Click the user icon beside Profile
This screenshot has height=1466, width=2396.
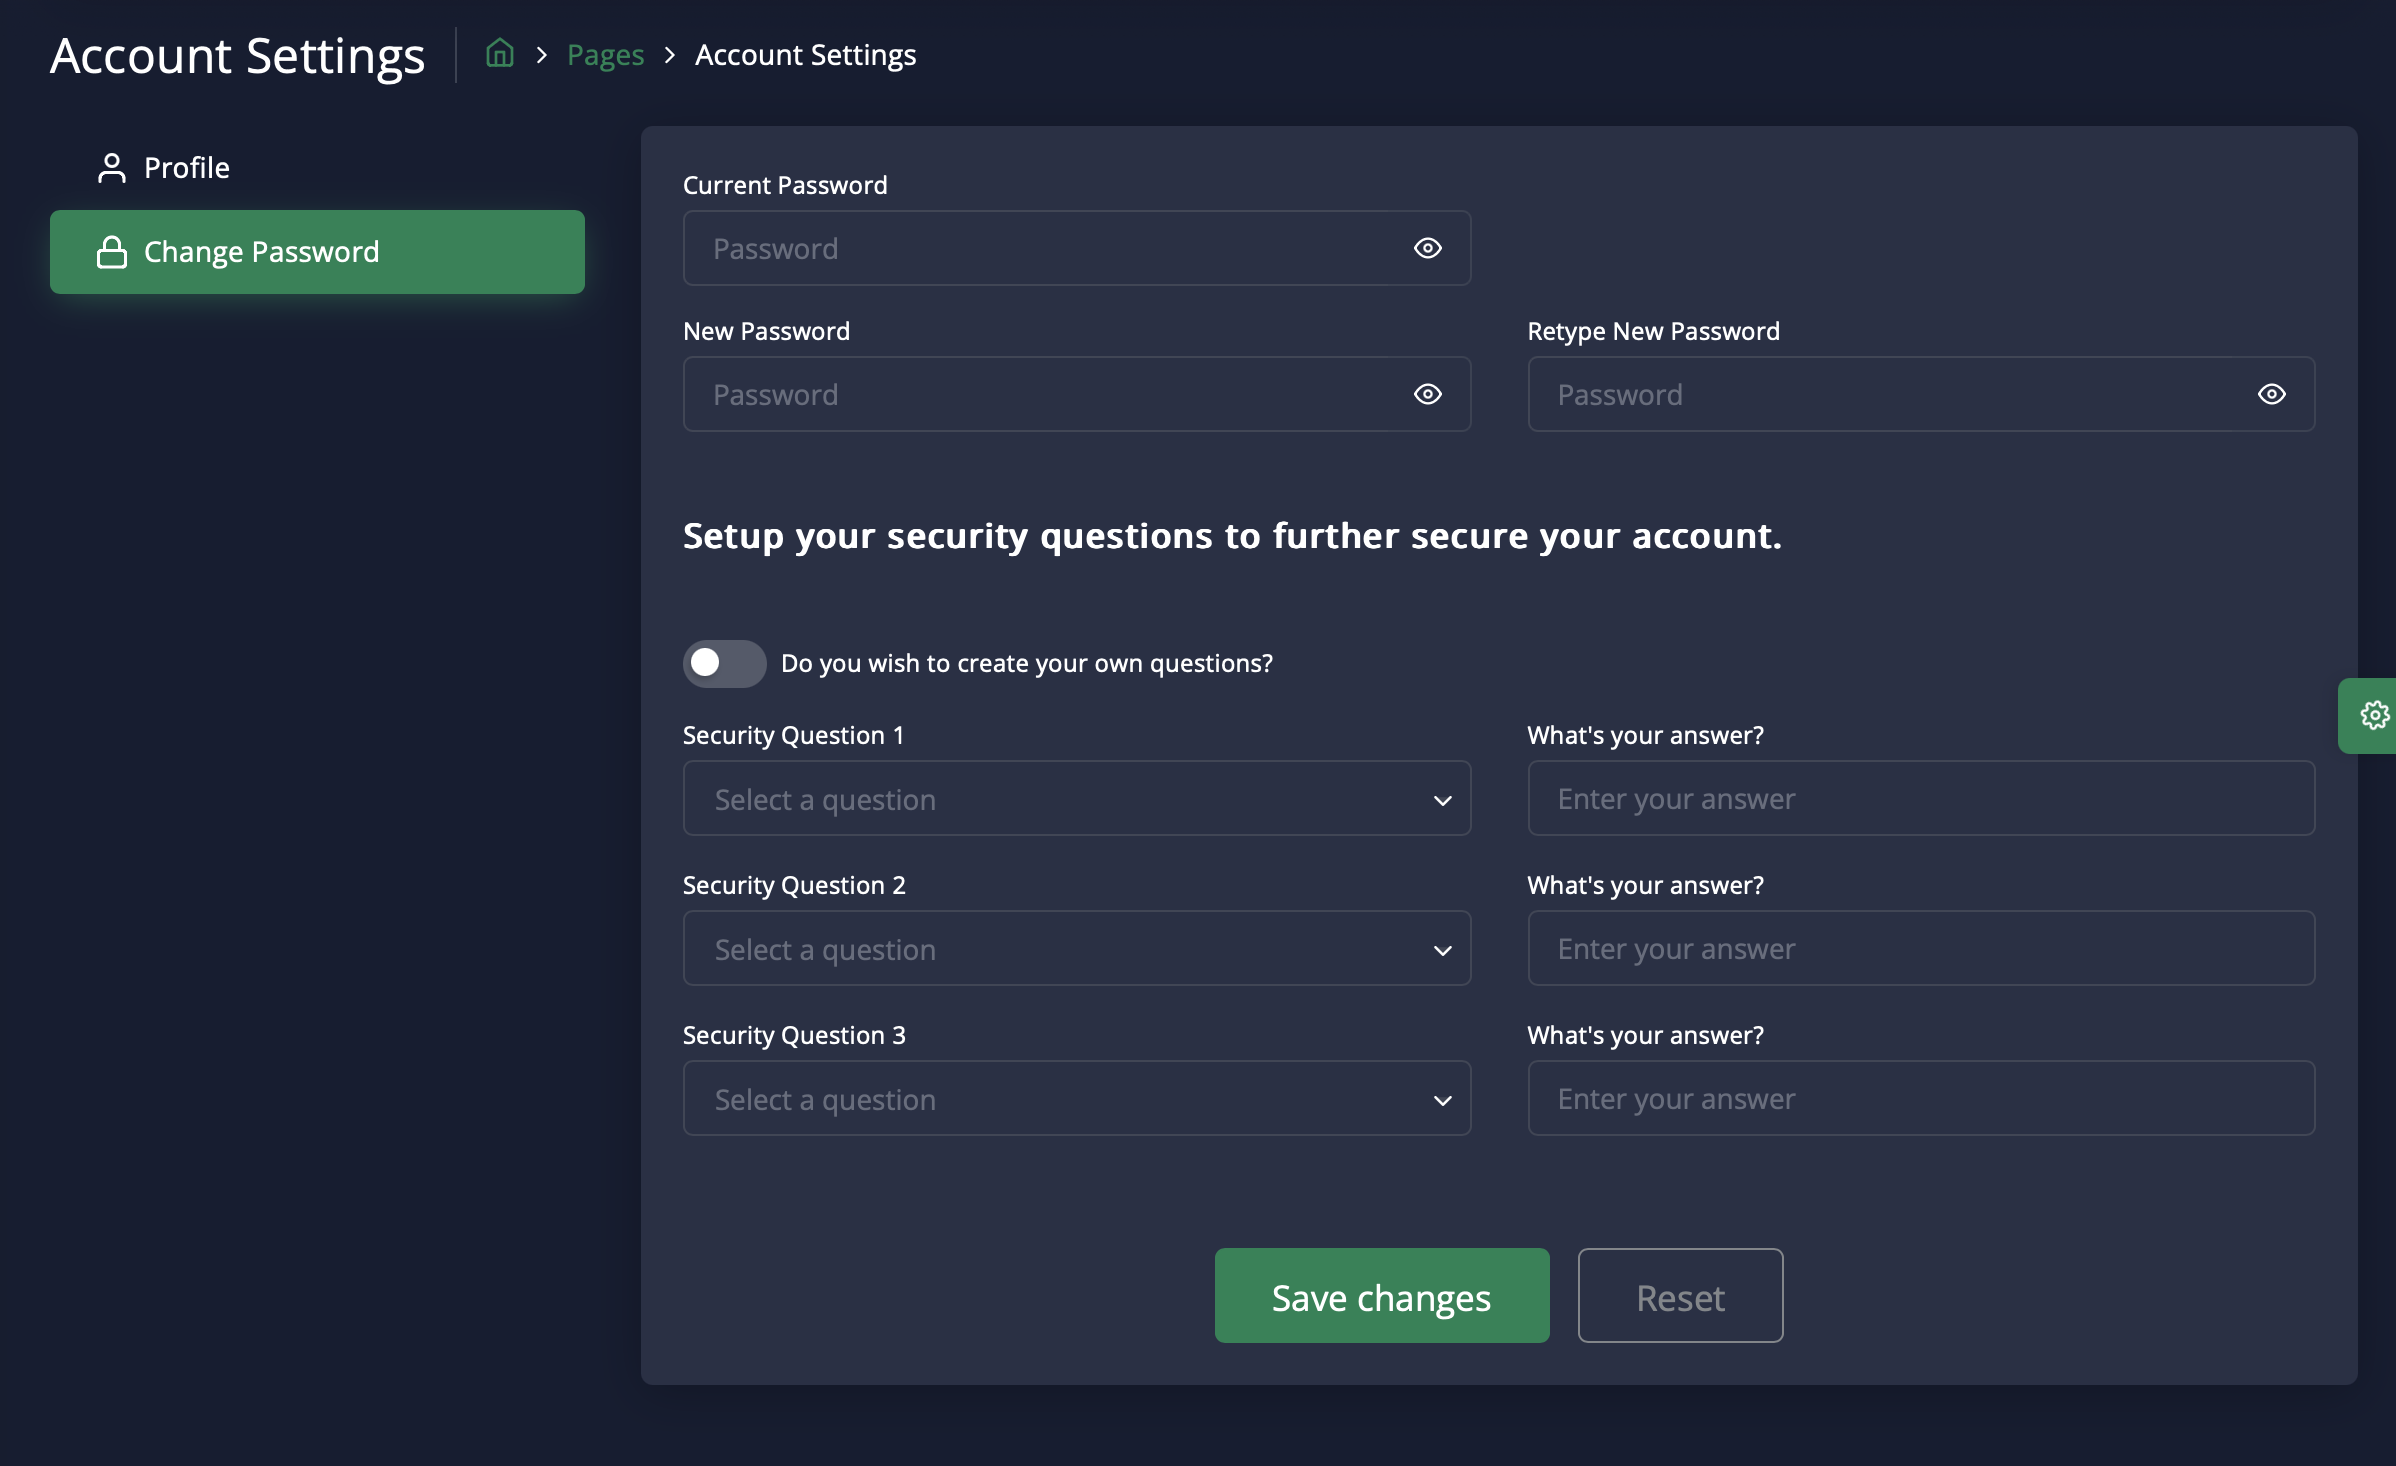[x=111, y=168]
